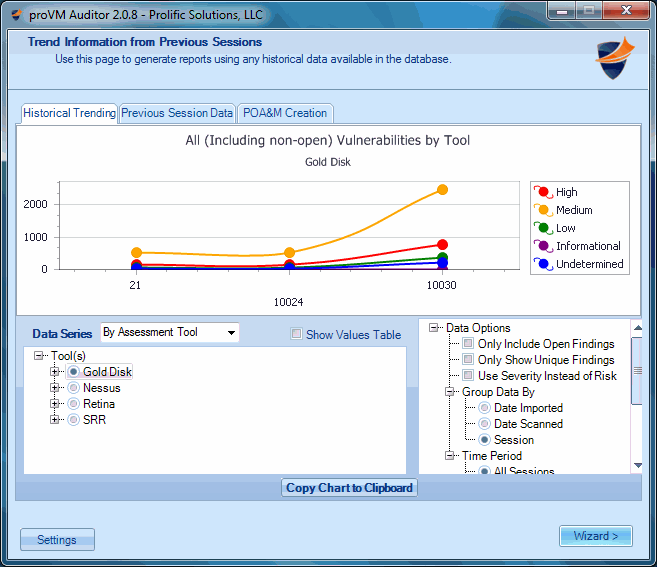Expand the Retina tree node
This screenshot has width=657, height=567.
pos(54,404)
